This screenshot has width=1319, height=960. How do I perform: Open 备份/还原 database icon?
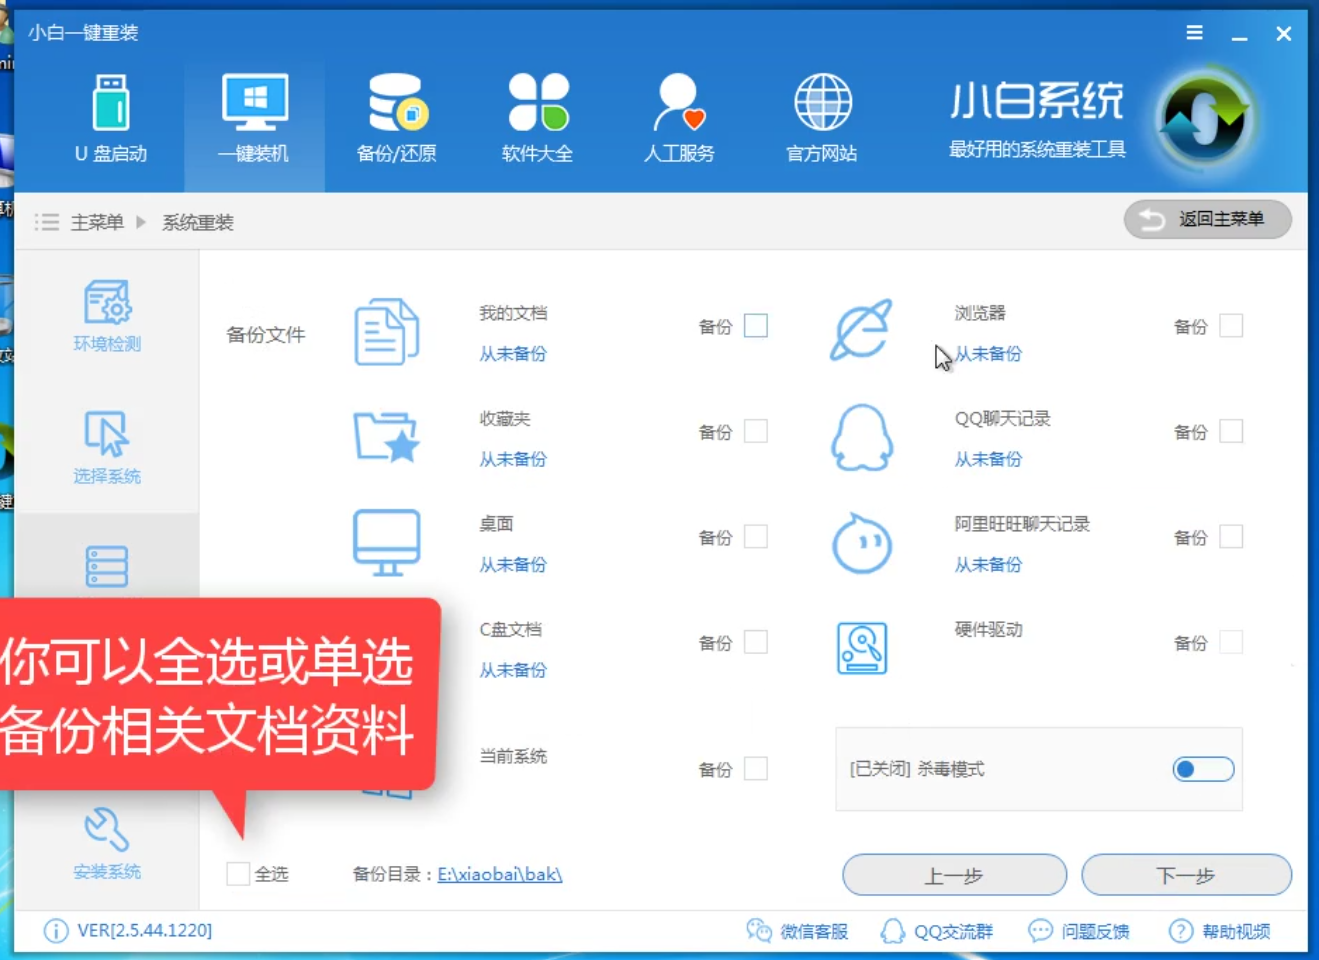397,102
